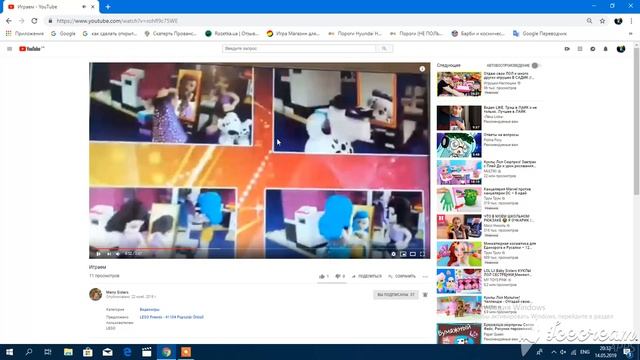Open the Приложения apps bookmark

25,34
